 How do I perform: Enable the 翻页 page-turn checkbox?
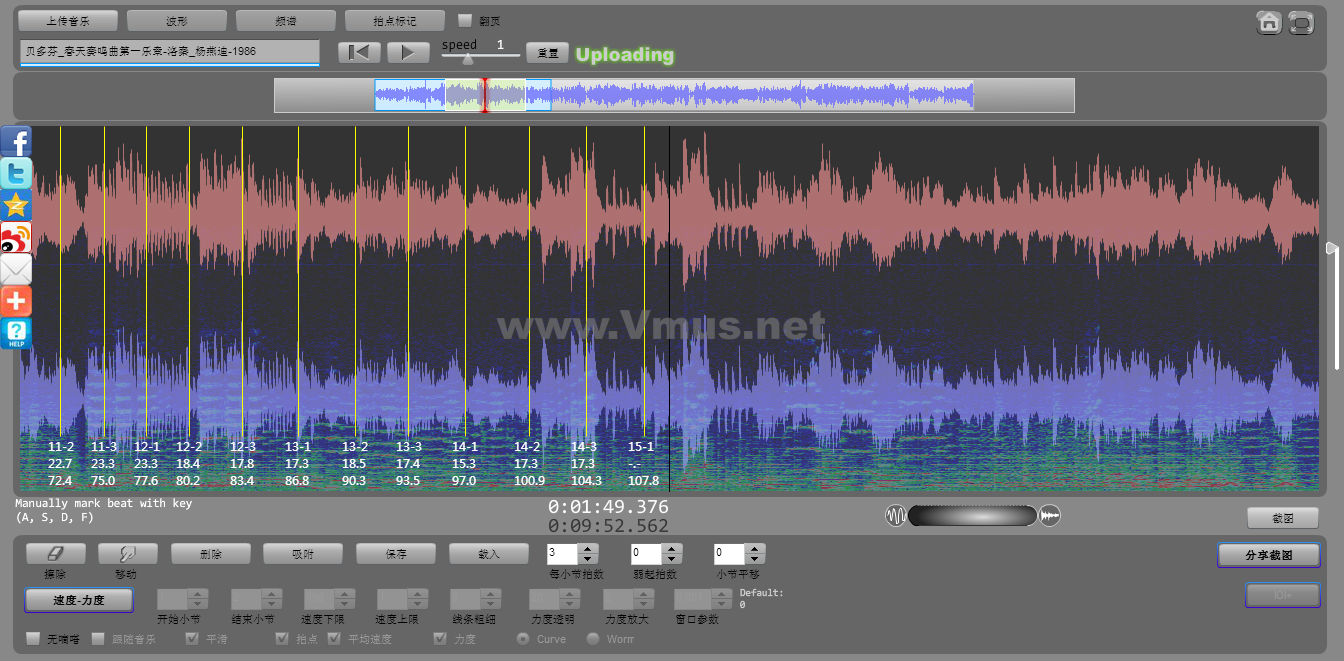click(465, 20)
